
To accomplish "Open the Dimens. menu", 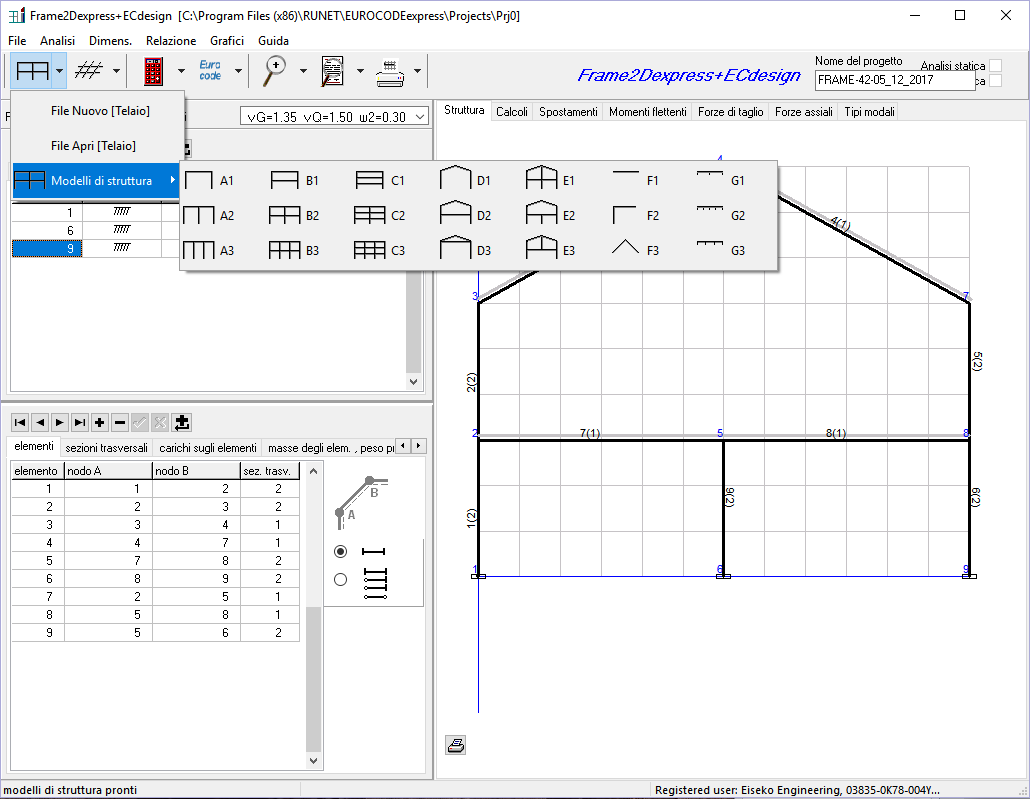I will coord(110,41).
